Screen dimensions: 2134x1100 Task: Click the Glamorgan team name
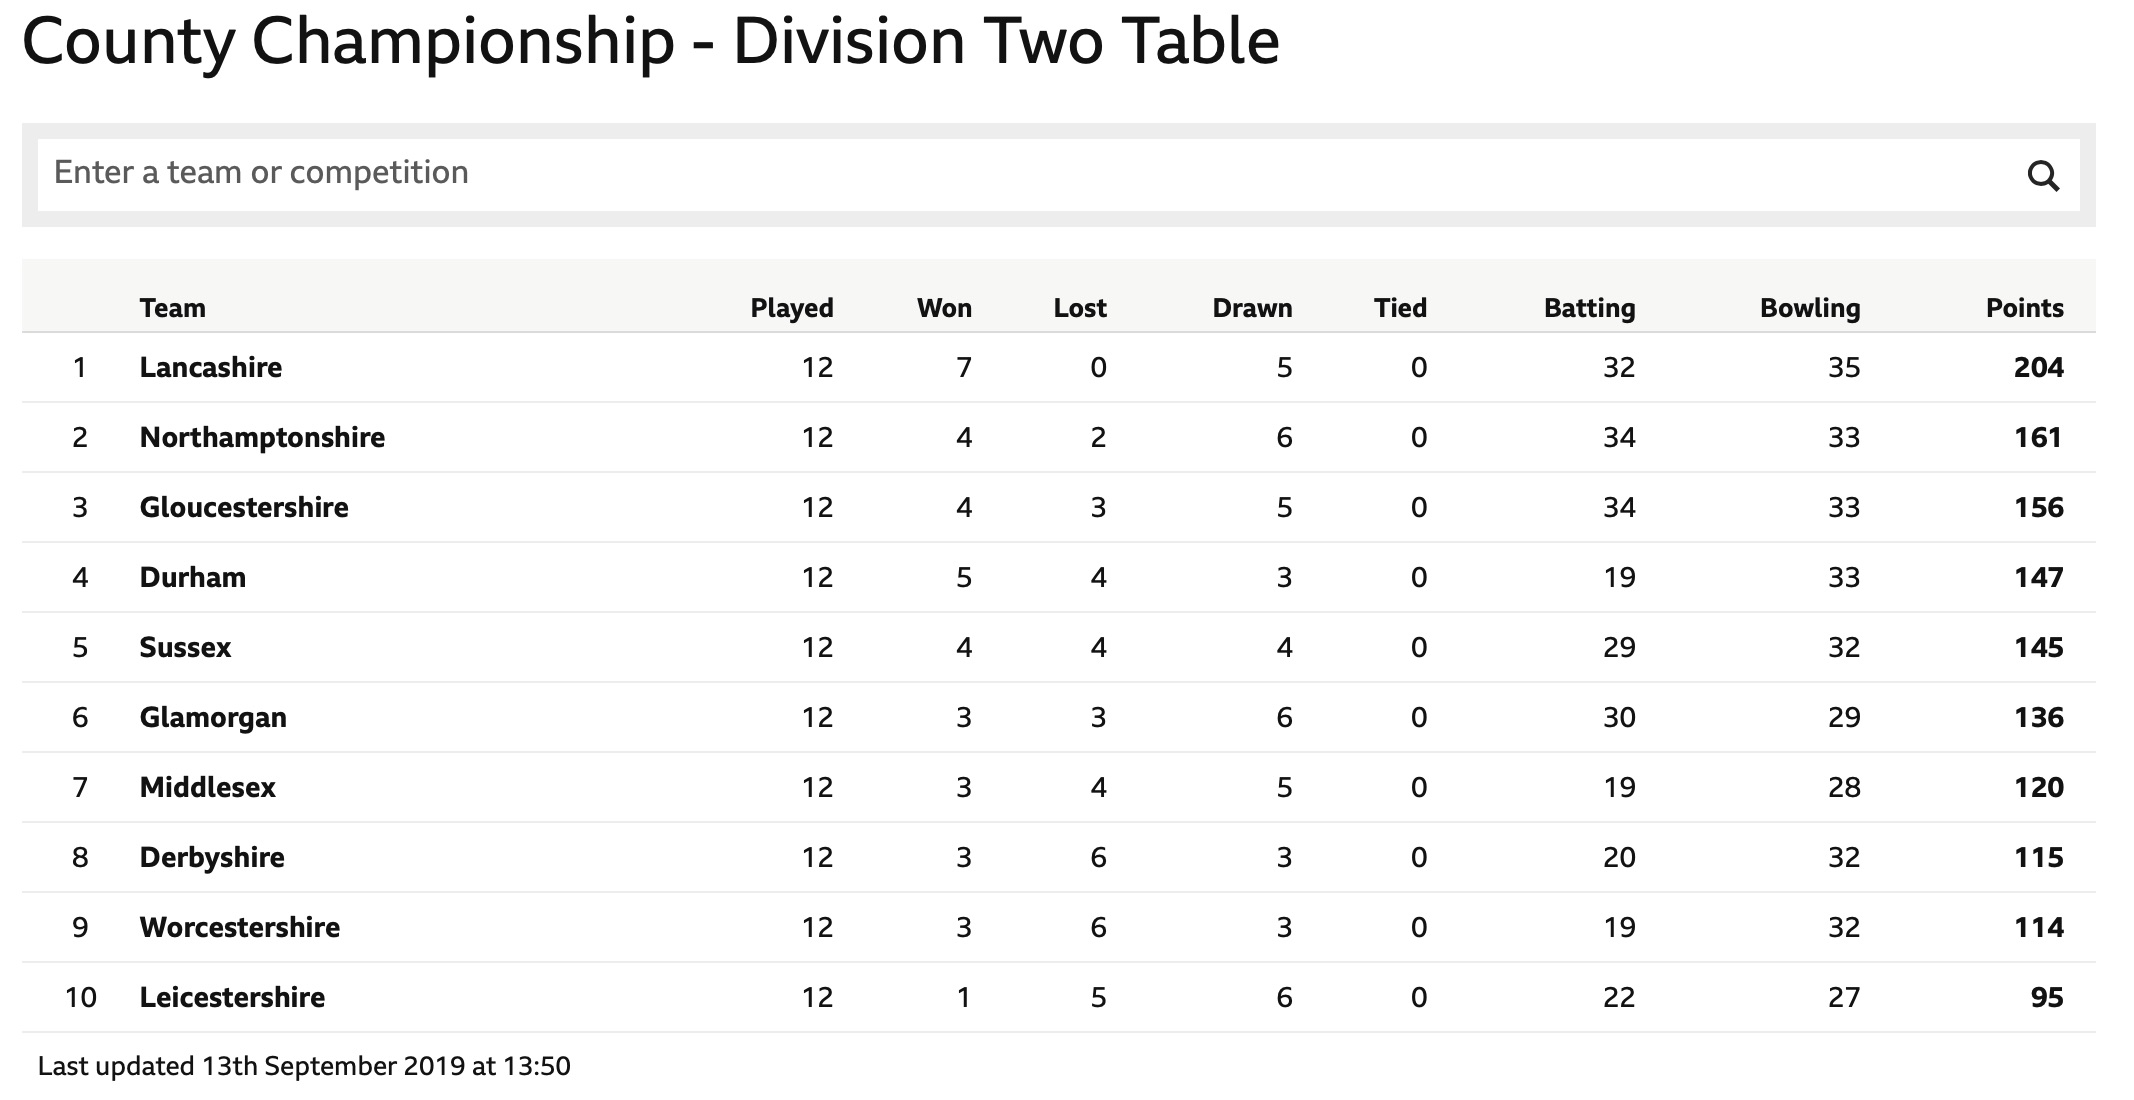(x=213, y=717)
